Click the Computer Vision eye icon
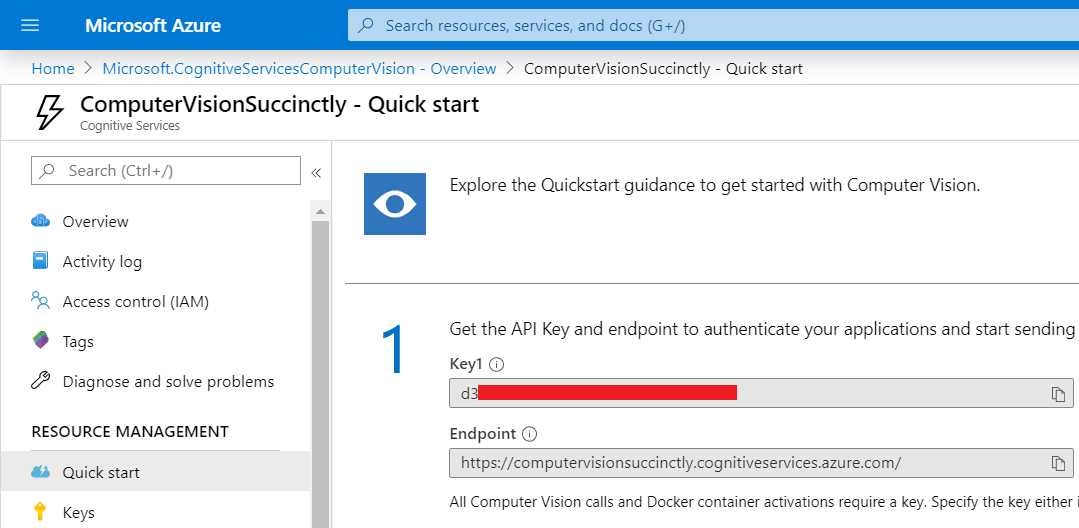The height and width of the screenshot is (528, 1079). pos(394,204)
